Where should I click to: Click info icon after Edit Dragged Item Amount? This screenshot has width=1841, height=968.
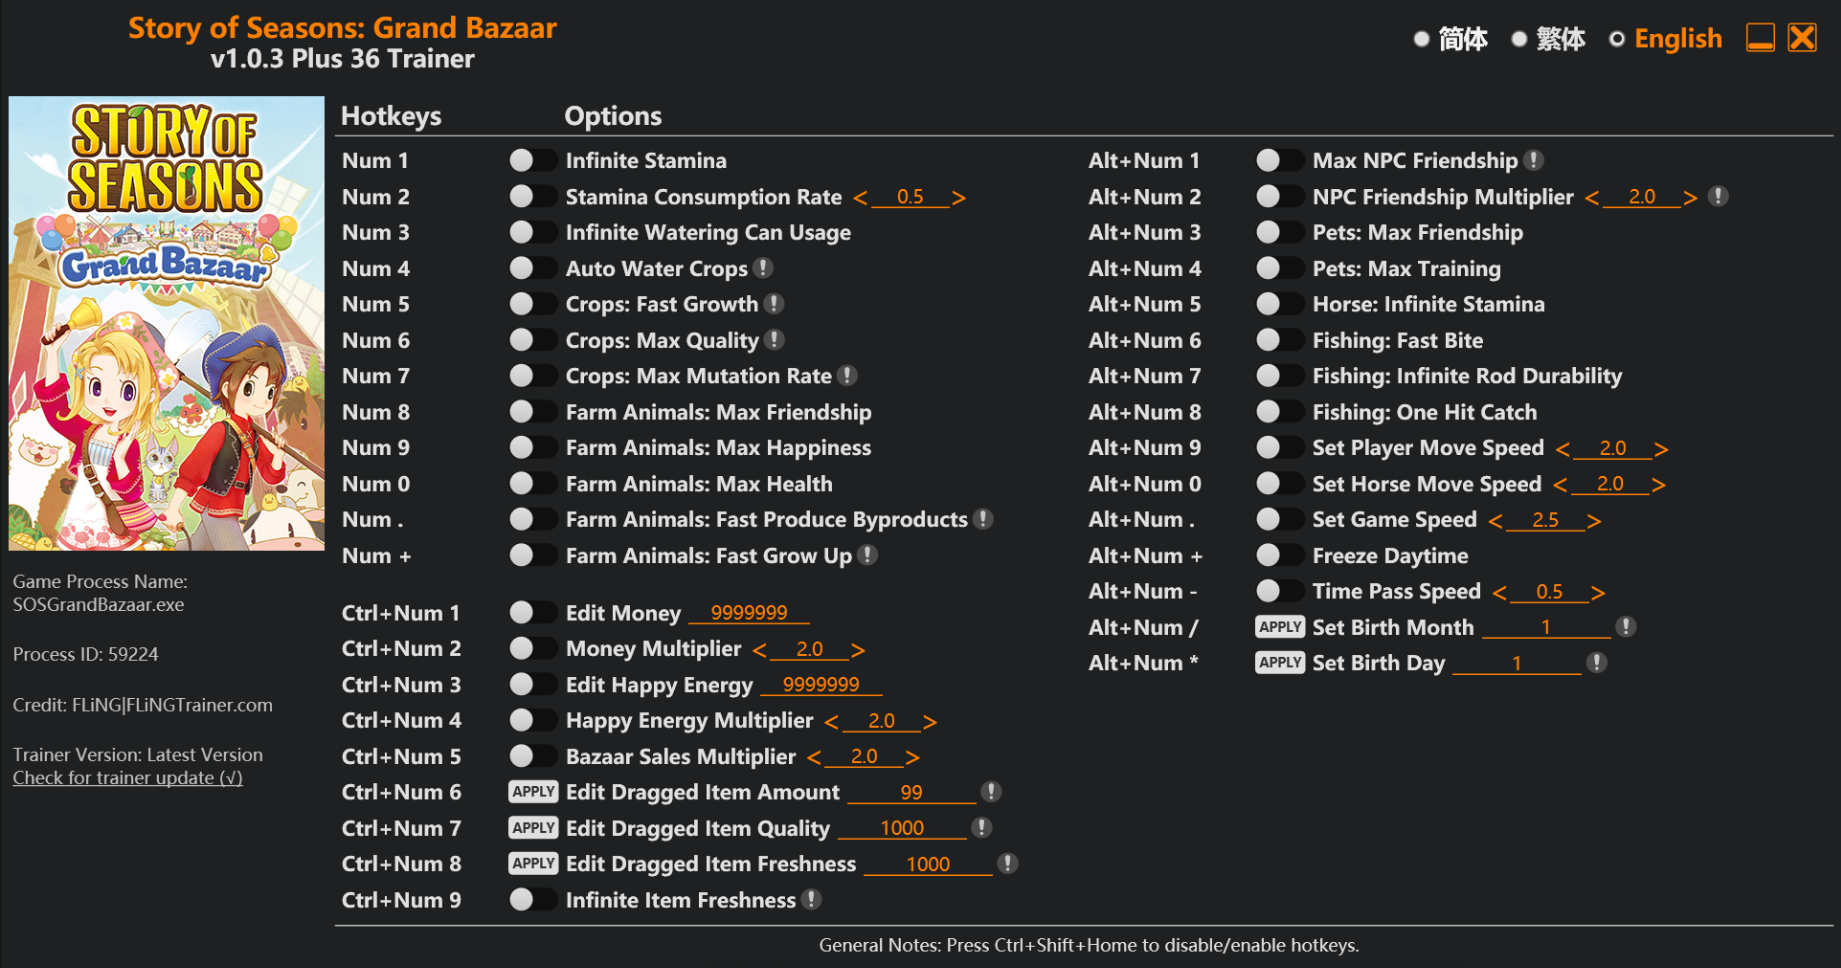coord(991,792)
